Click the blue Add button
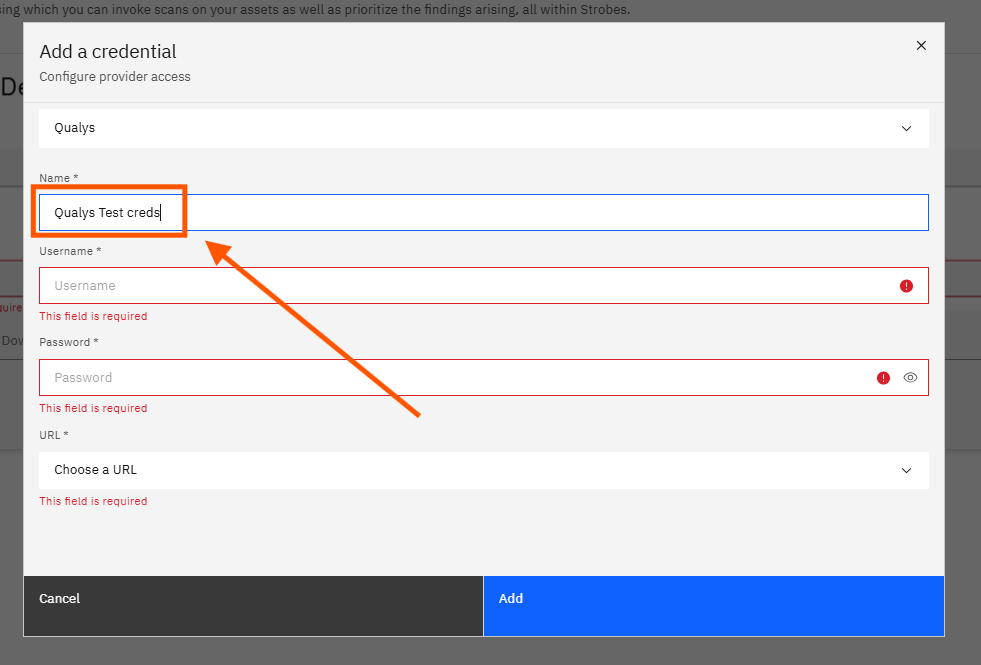The height and width of the screenshot is (665, 981). (x=714, y=606)
